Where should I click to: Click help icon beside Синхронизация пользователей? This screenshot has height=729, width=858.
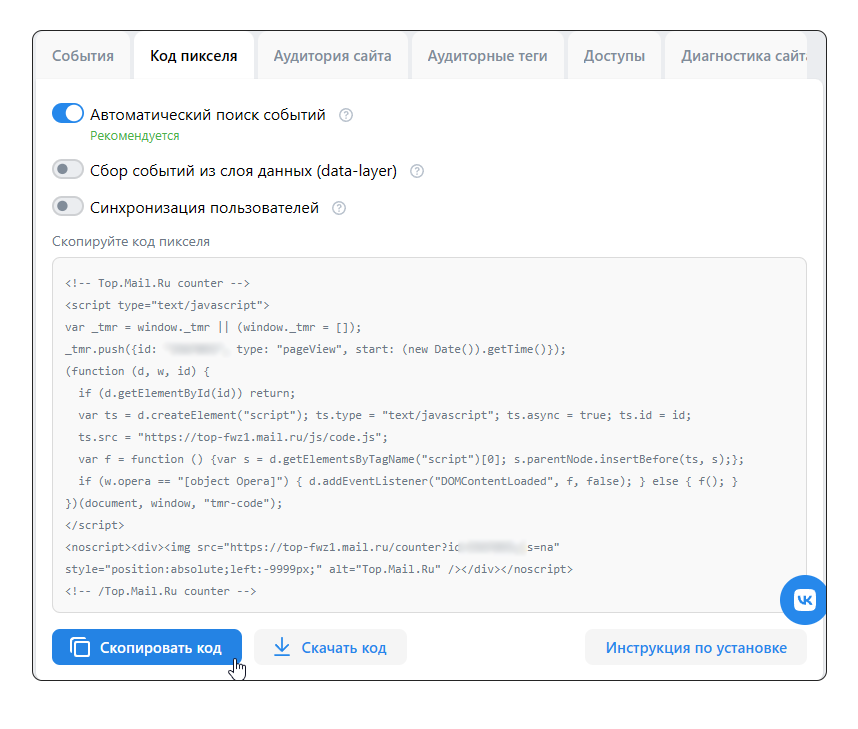pos(339,208)
